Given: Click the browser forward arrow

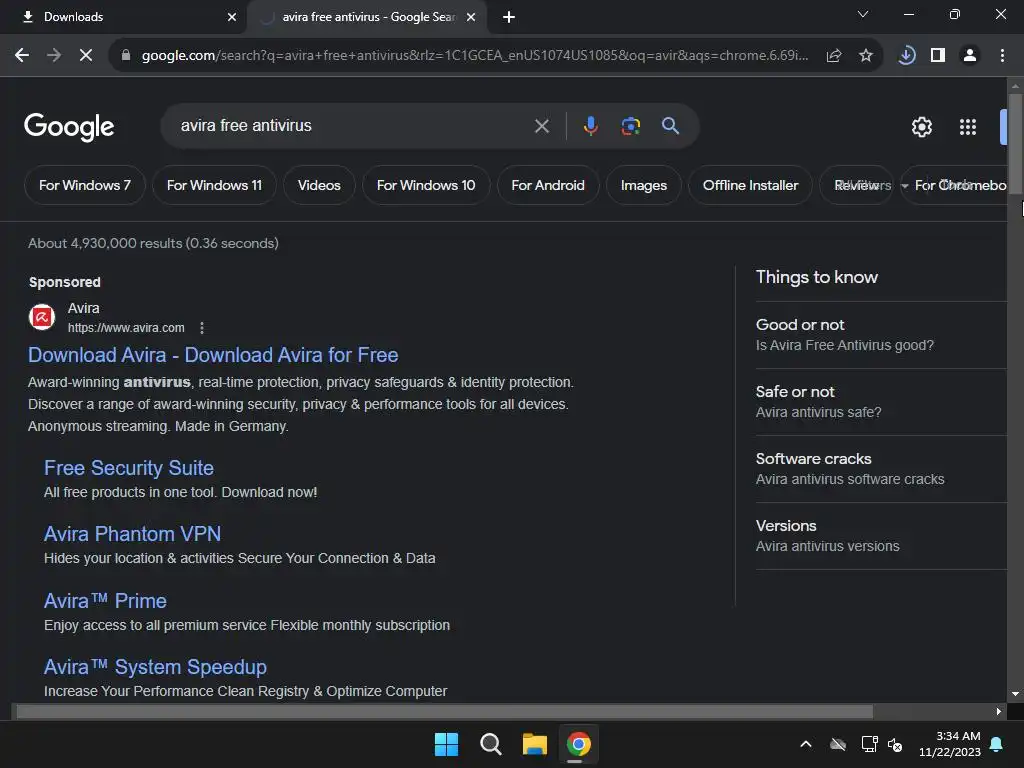Looking at the screenshot, I should pyautogui.click(x=54, y=56).
